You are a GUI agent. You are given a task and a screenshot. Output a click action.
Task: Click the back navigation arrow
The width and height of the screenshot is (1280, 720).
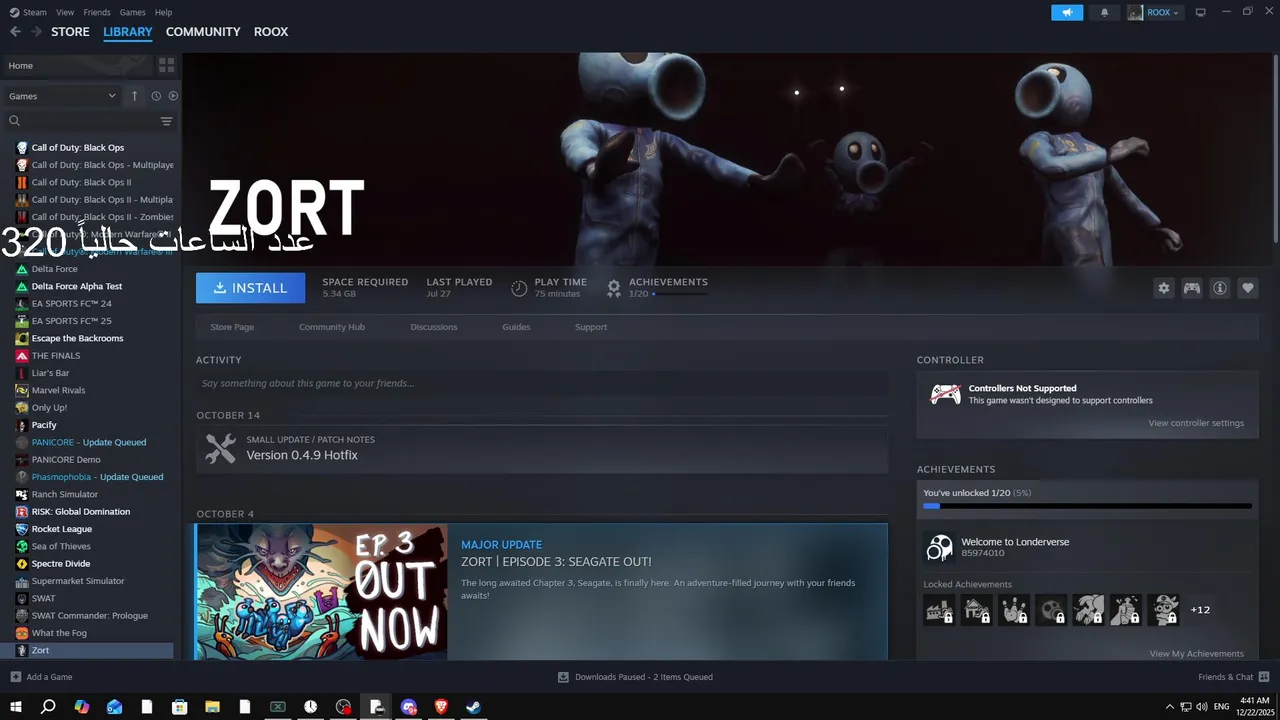pyautogui.click(x=15, y=32)
